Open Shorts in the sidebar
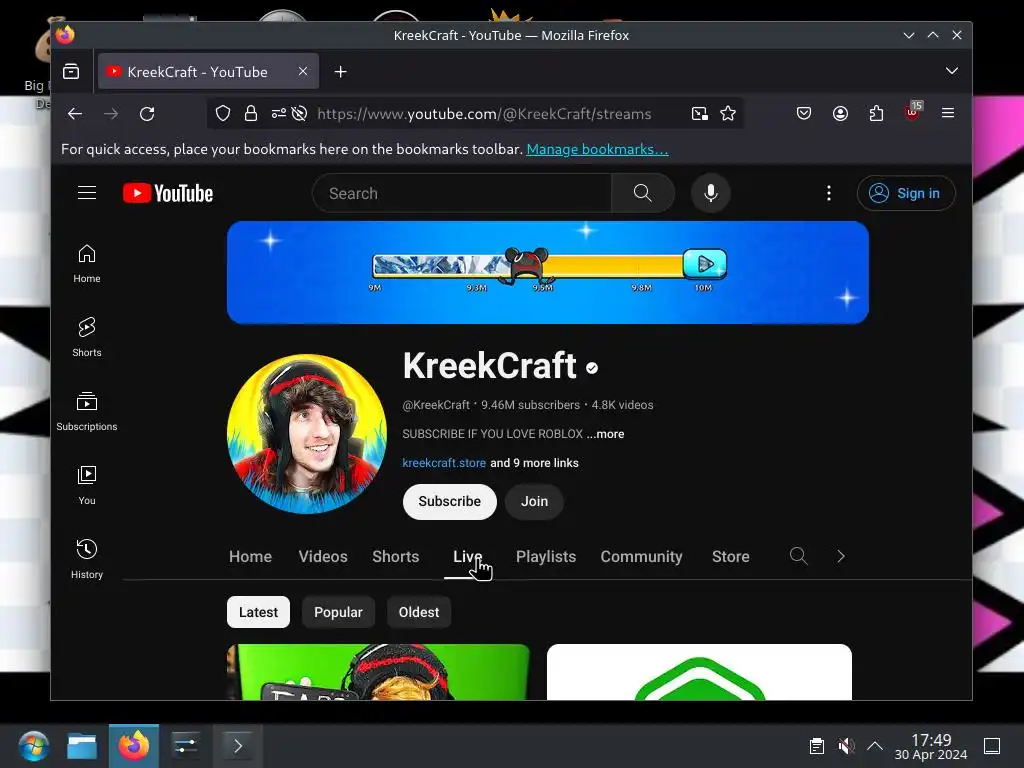This screenshot has height=768, width=1024. coord(87,337)
